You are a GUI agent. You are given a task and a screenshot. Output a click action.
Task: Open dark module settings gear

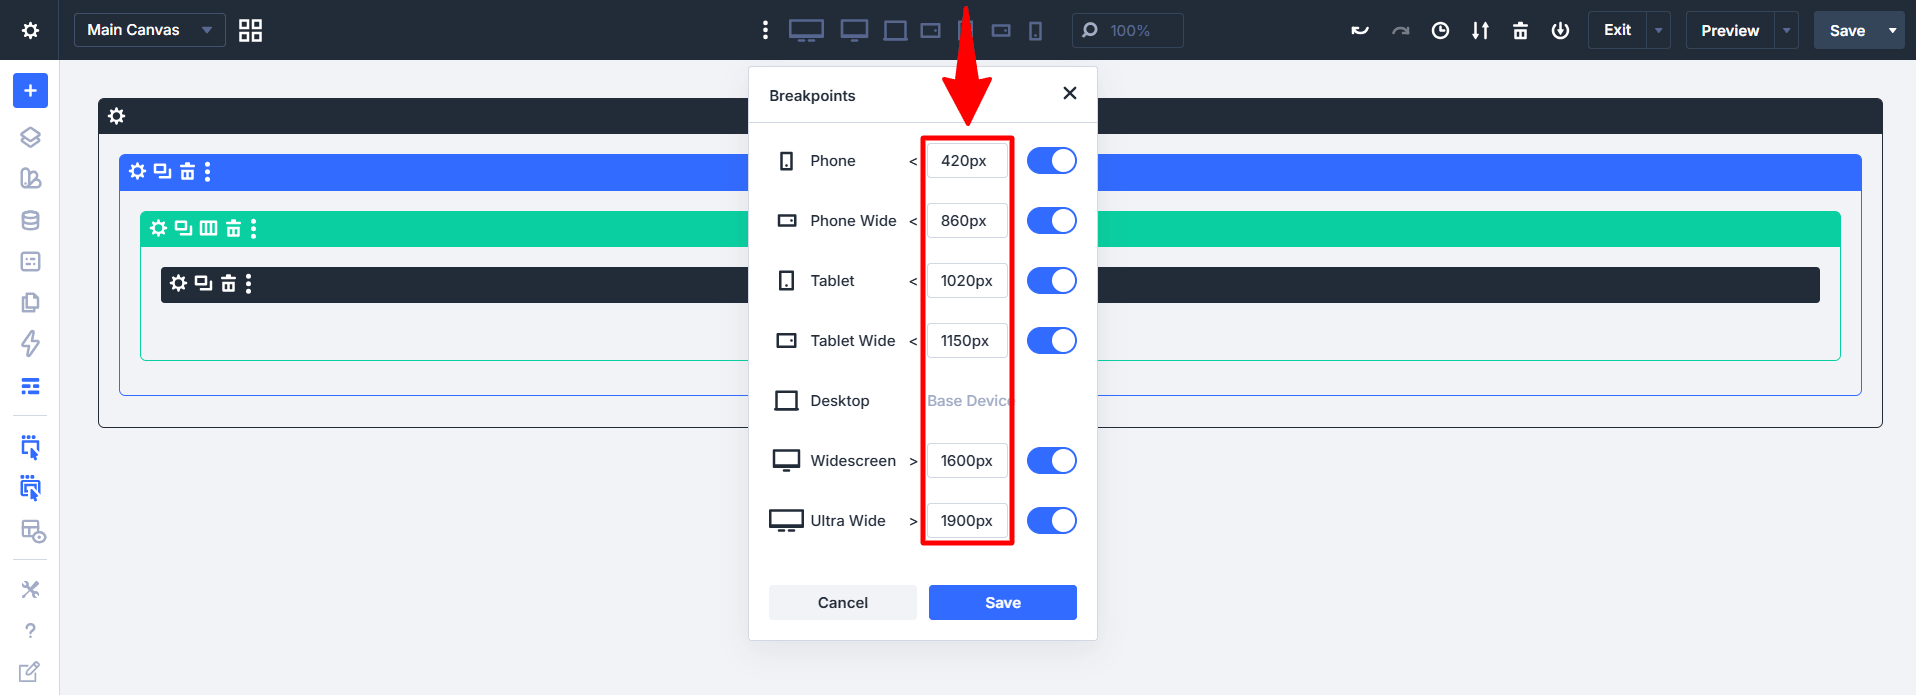178,283
